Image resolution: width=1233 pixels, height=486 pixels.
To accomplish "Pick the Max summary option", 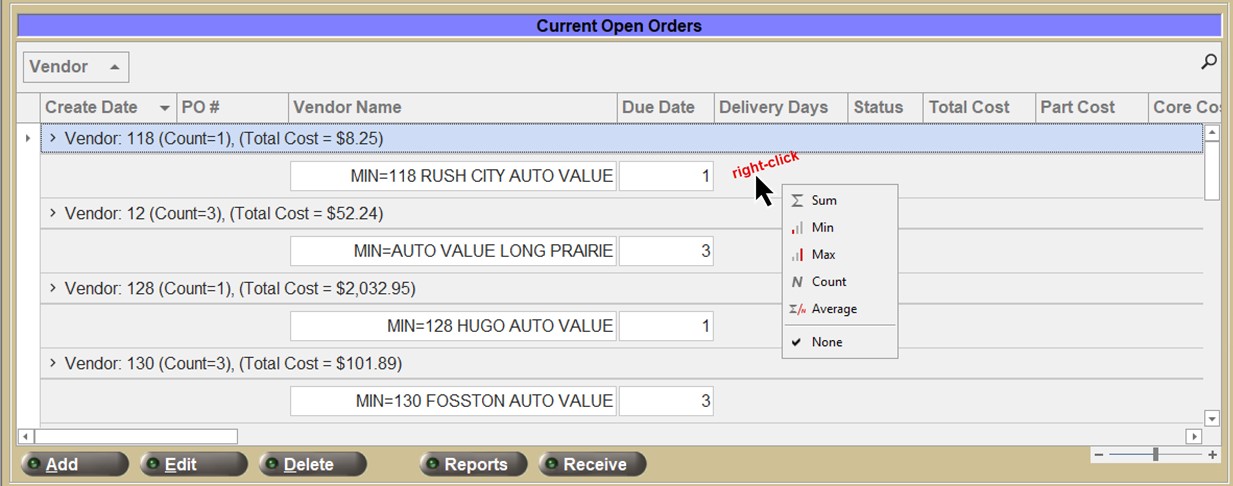I will pyautogui.click(x=823, y=255).
